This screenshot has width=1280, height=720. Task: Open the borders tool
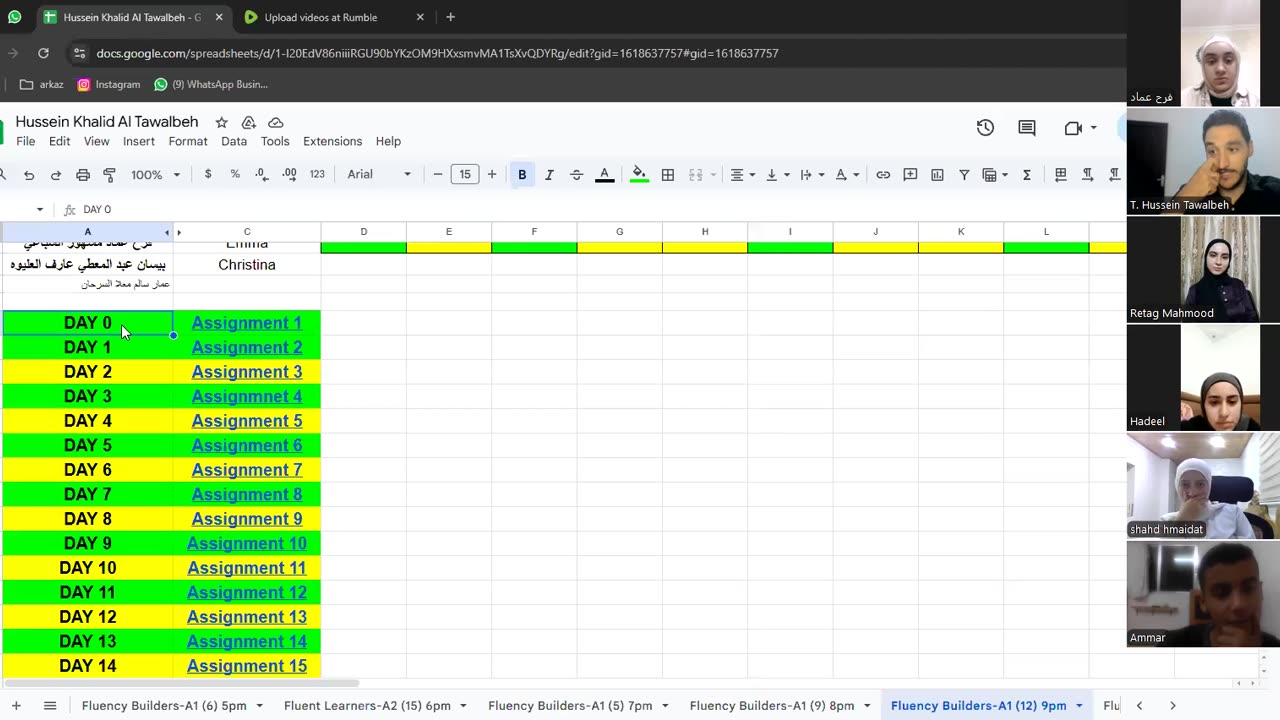click(x=668, y=174)
